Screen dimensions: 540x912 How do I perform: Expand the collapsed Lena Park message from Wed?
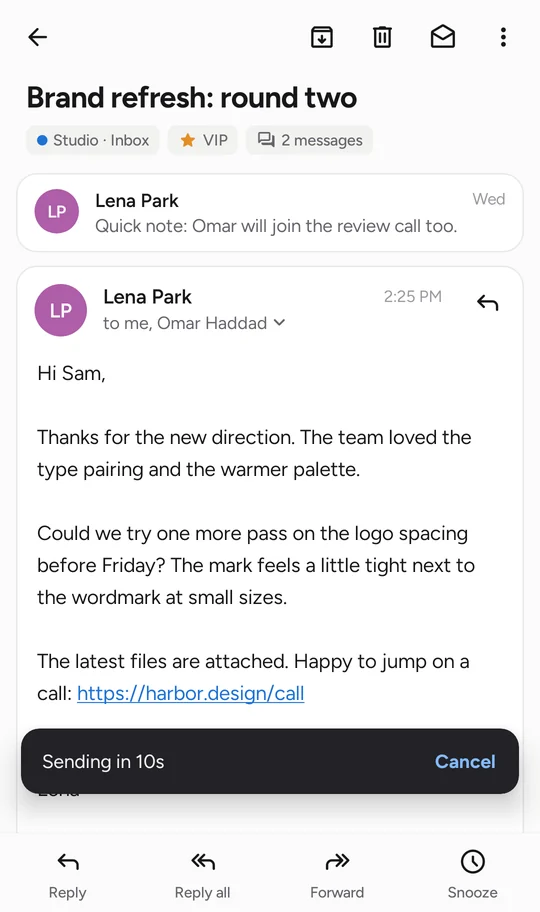[270, 213]
